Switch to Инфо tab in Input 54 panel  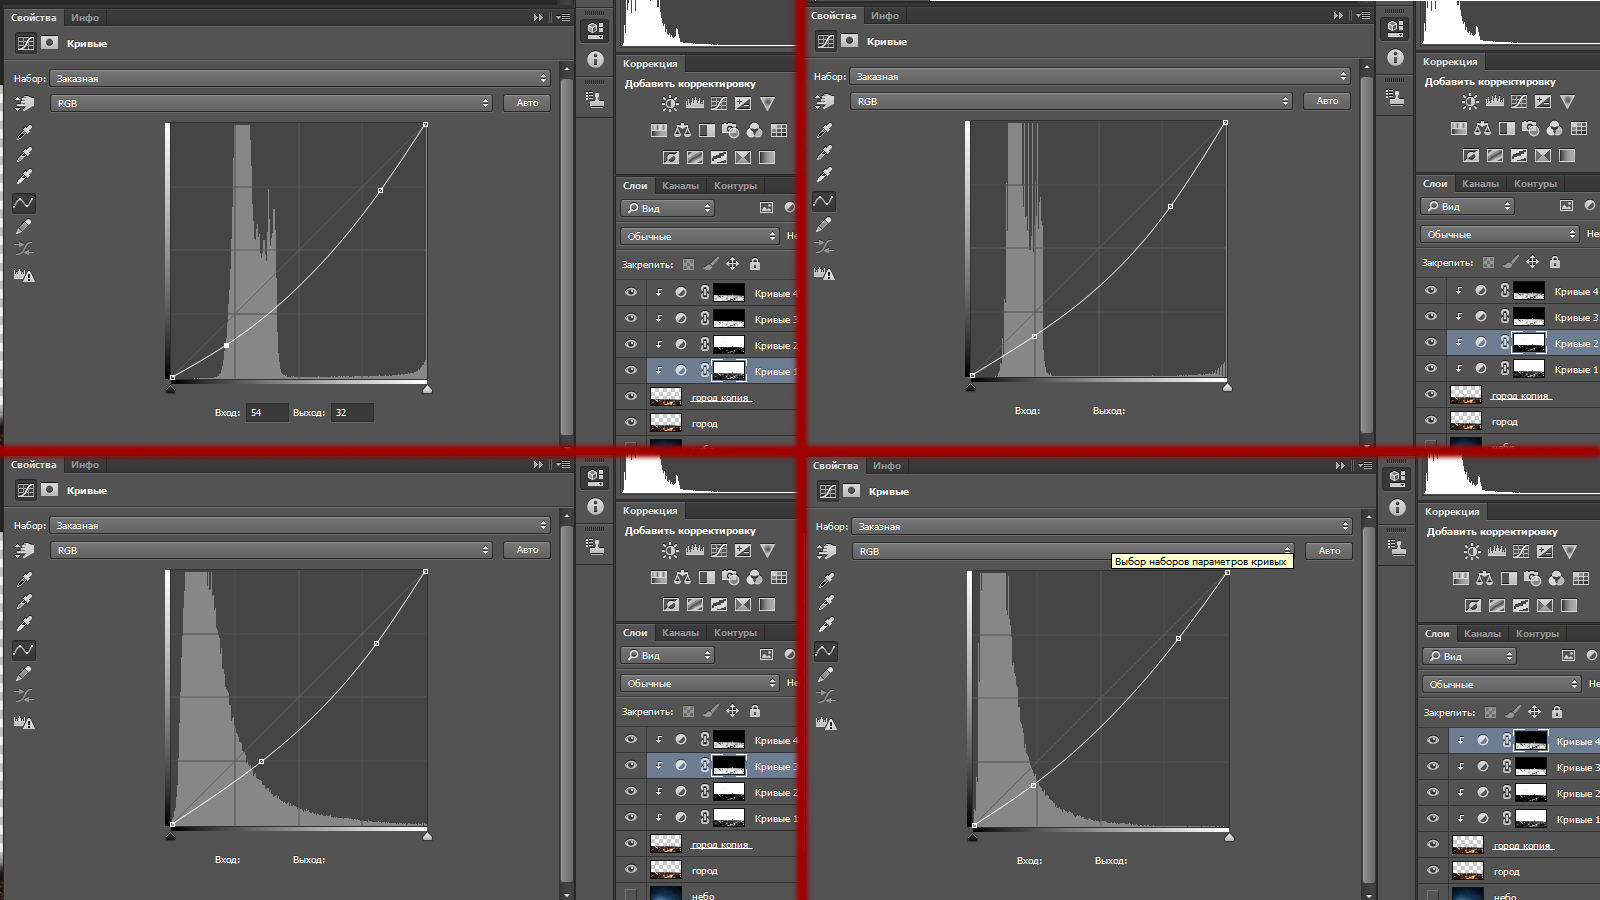85,17
